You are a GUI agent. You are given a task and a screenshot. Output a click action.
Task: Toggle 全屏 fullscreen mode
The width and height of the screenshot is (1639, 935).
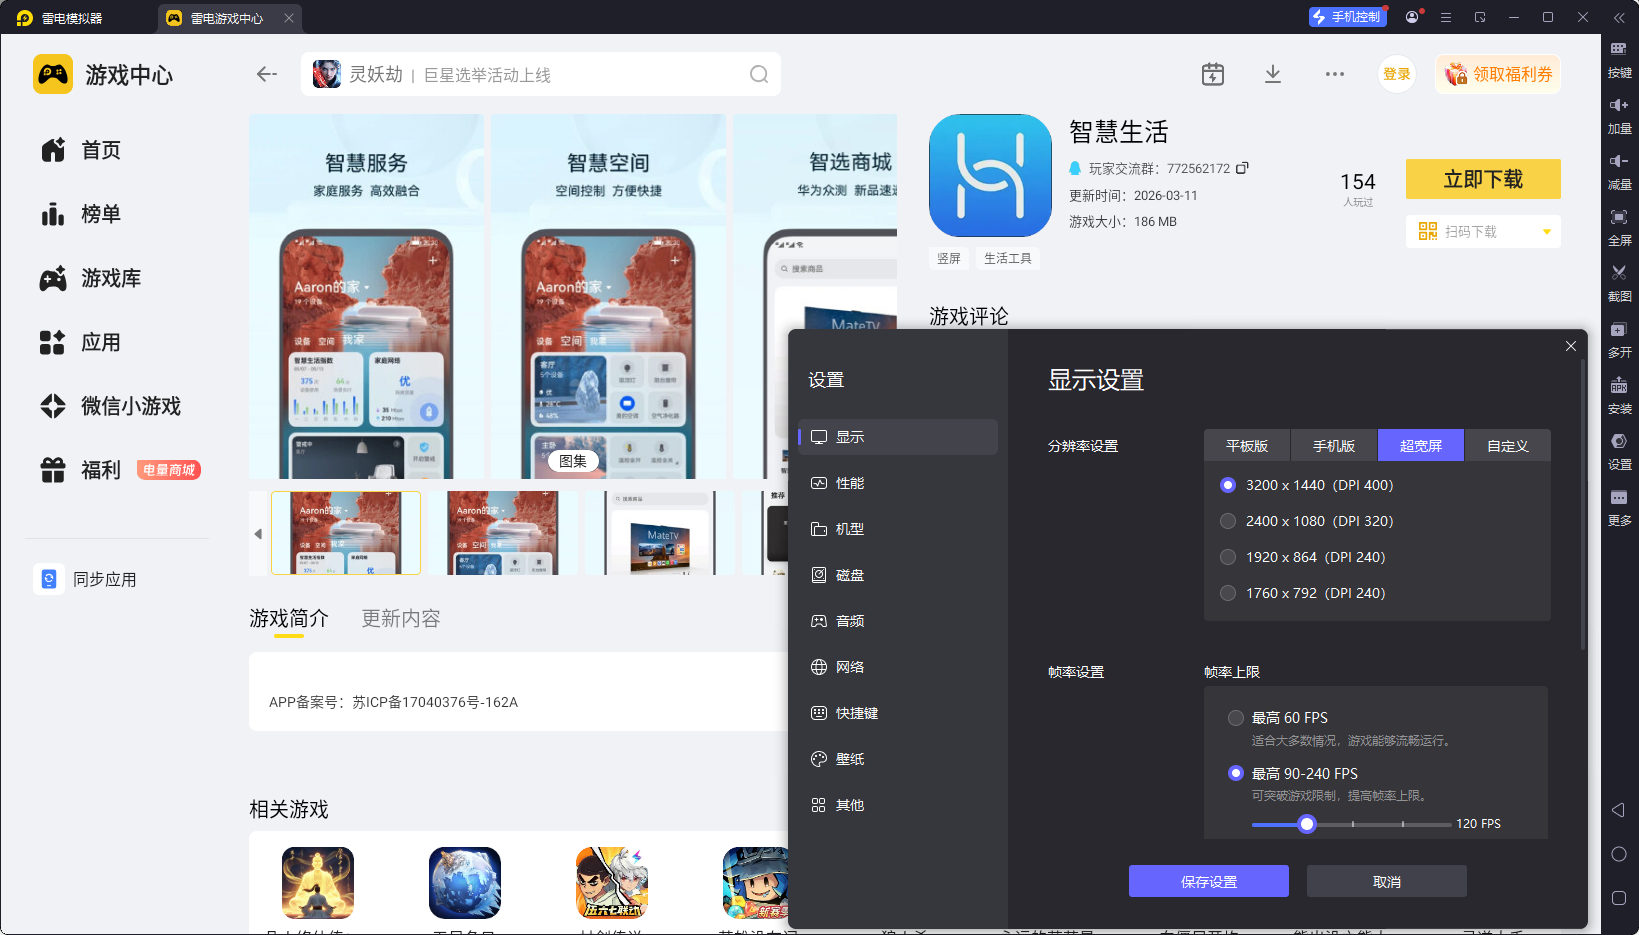1619,226
